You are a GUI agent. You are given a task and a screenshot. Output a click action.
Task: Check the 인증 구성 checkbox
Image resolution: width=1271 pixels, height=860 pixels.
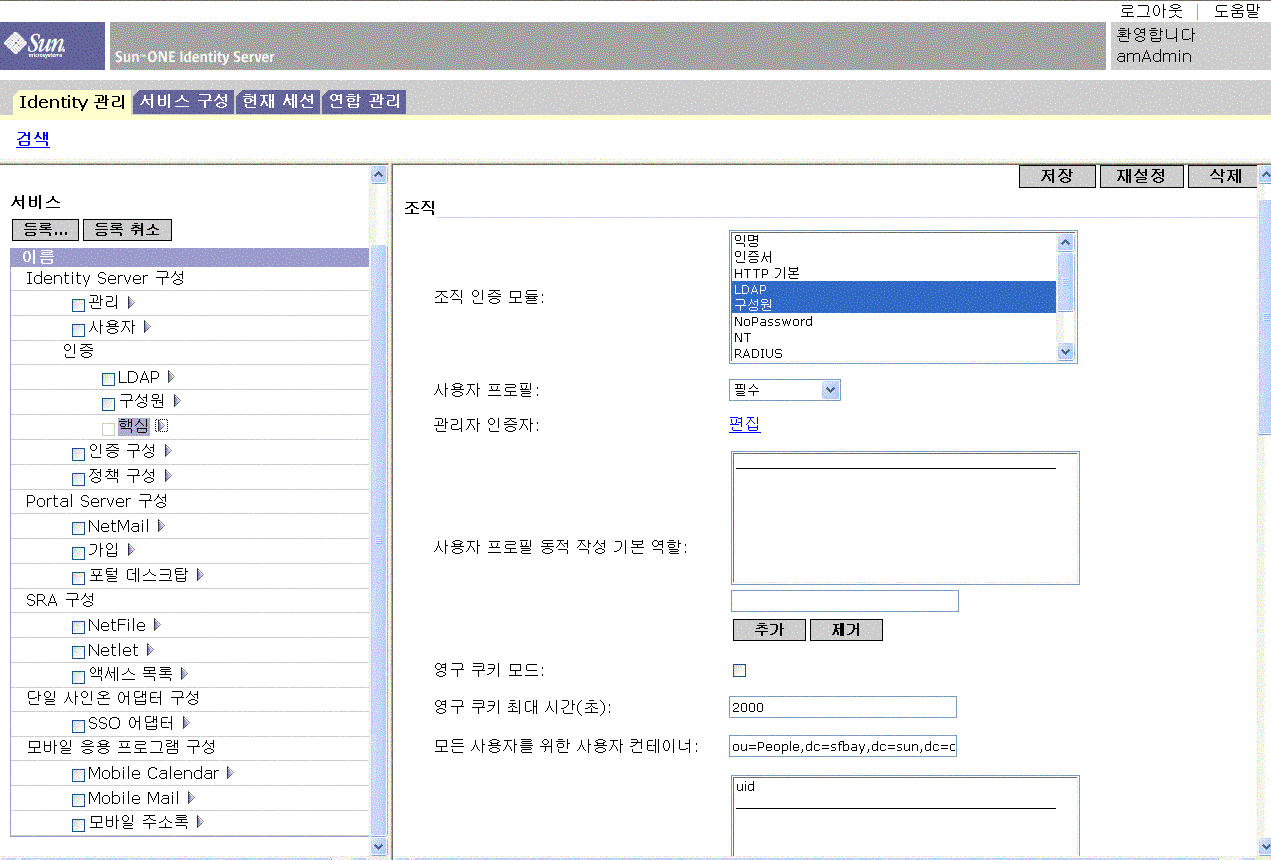[79, 453]
